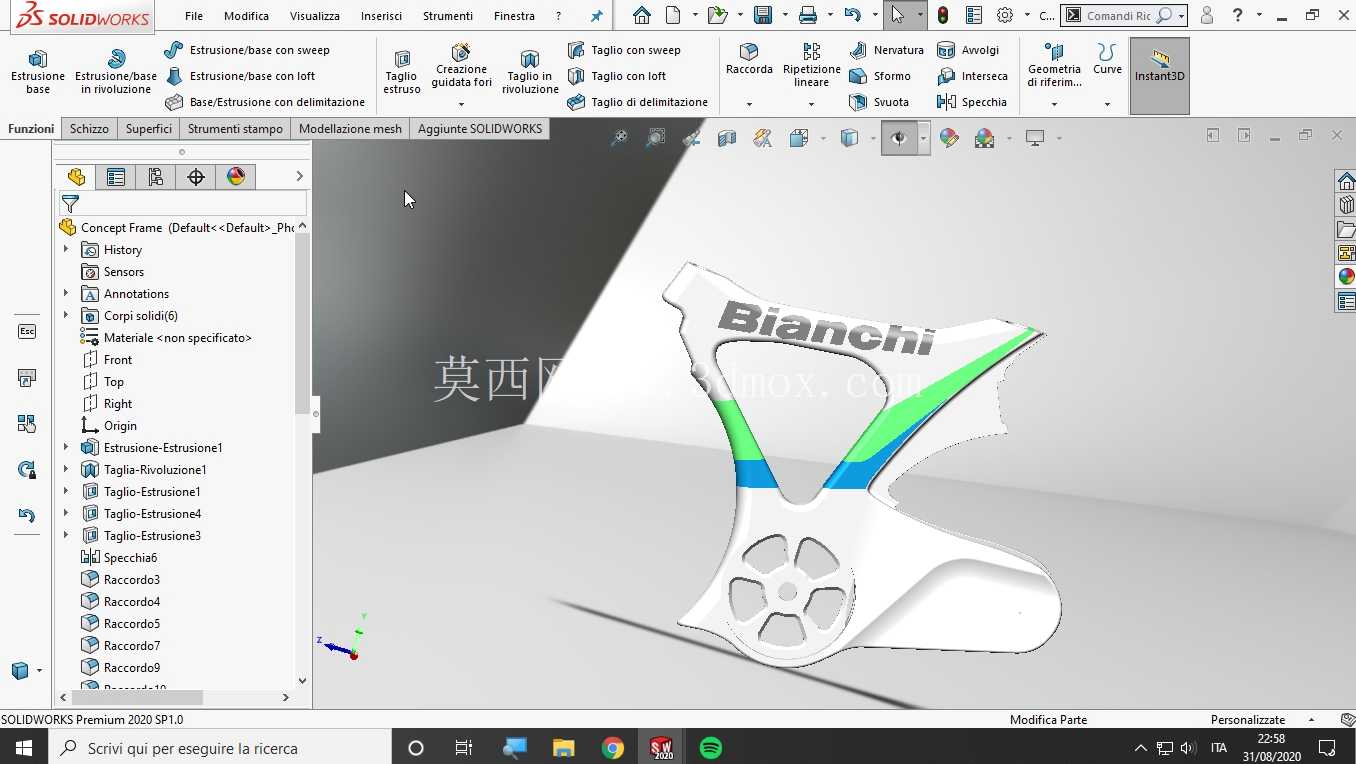The width and height of the screenshot is (1356, 764).
Task: Select the Sformo draft tool
Action: [x=880, y=76]
